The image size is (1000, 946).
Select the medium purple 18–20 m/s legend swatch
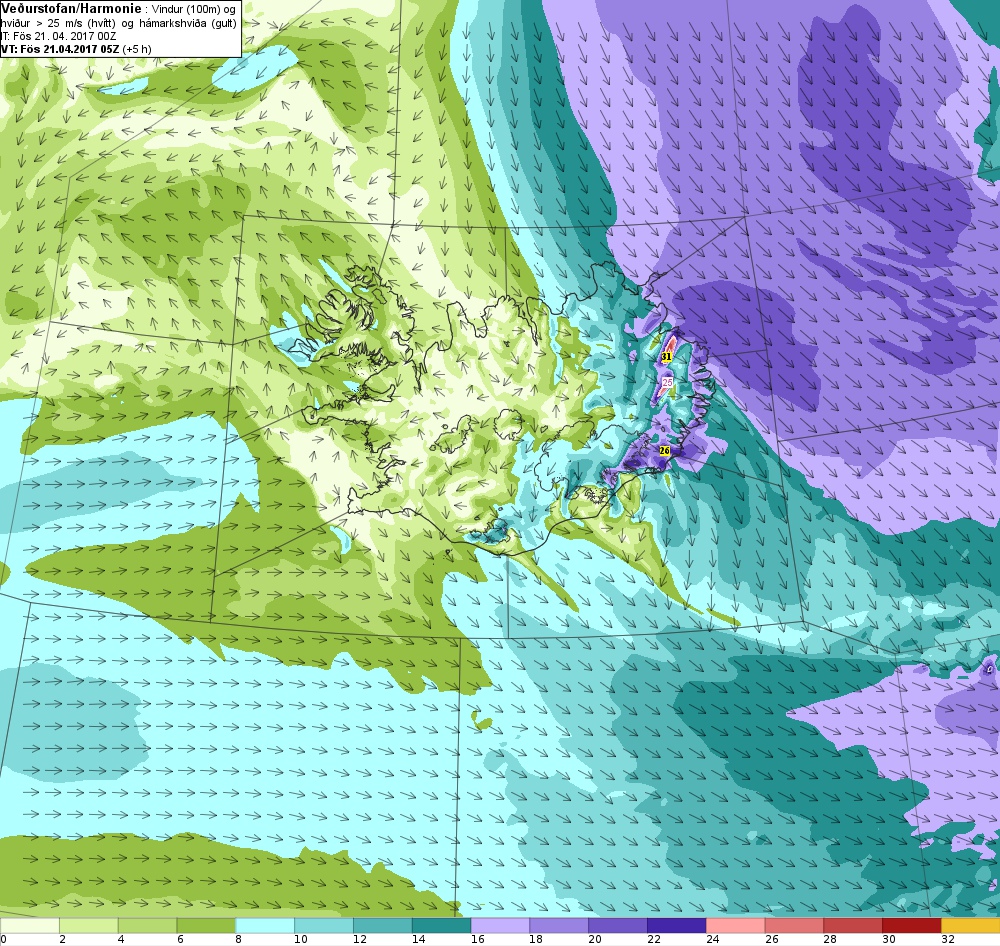pyautogui.click(x=559, y=925)
